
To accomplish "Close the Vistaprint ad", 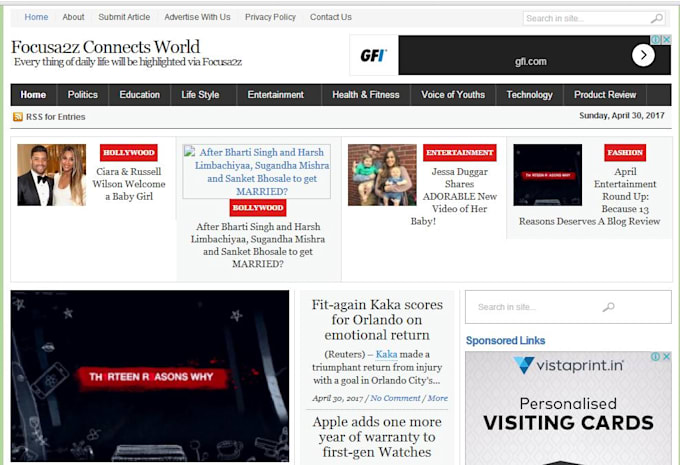I will point(667,356).
